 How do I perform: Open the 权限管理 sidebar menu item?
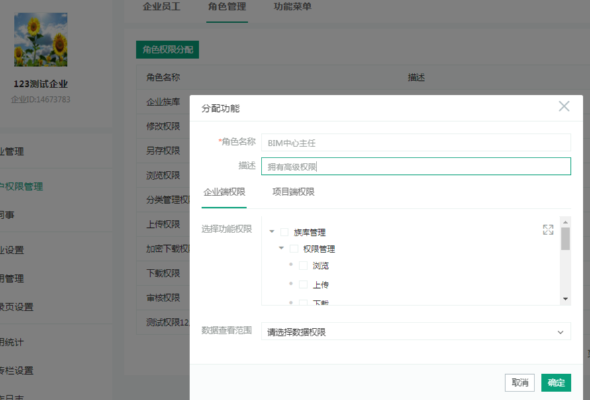coord(21,187)
